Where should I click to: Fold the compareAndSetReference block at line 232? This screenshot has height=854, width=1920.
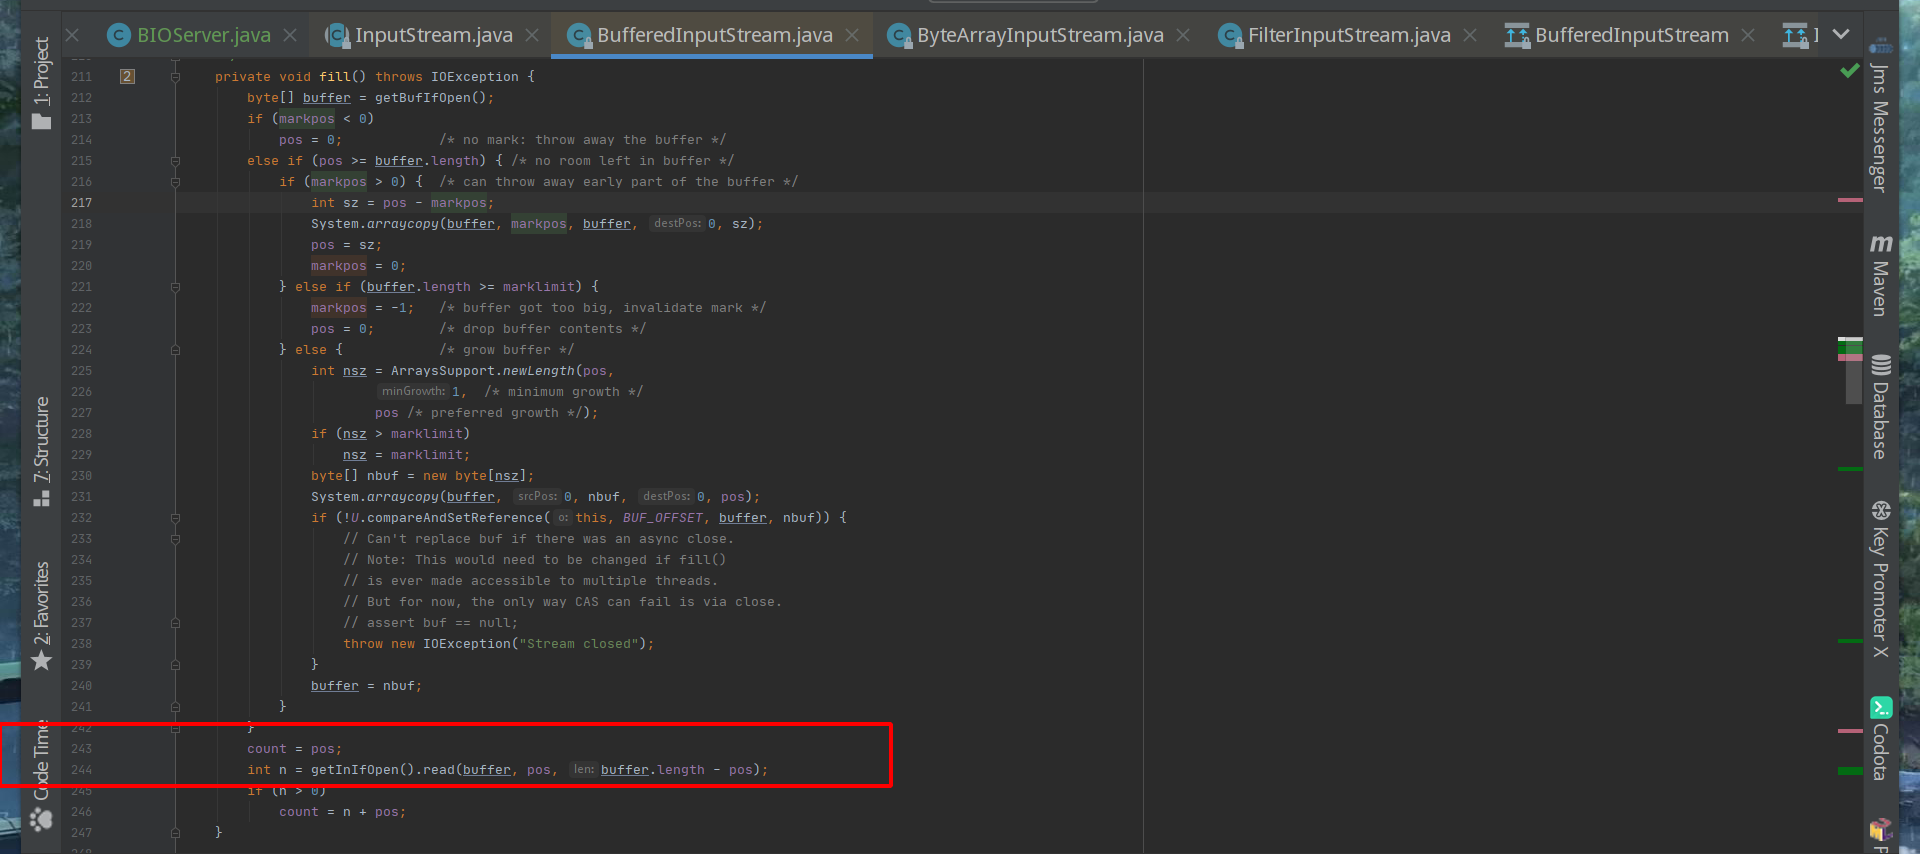coord(175,518)
